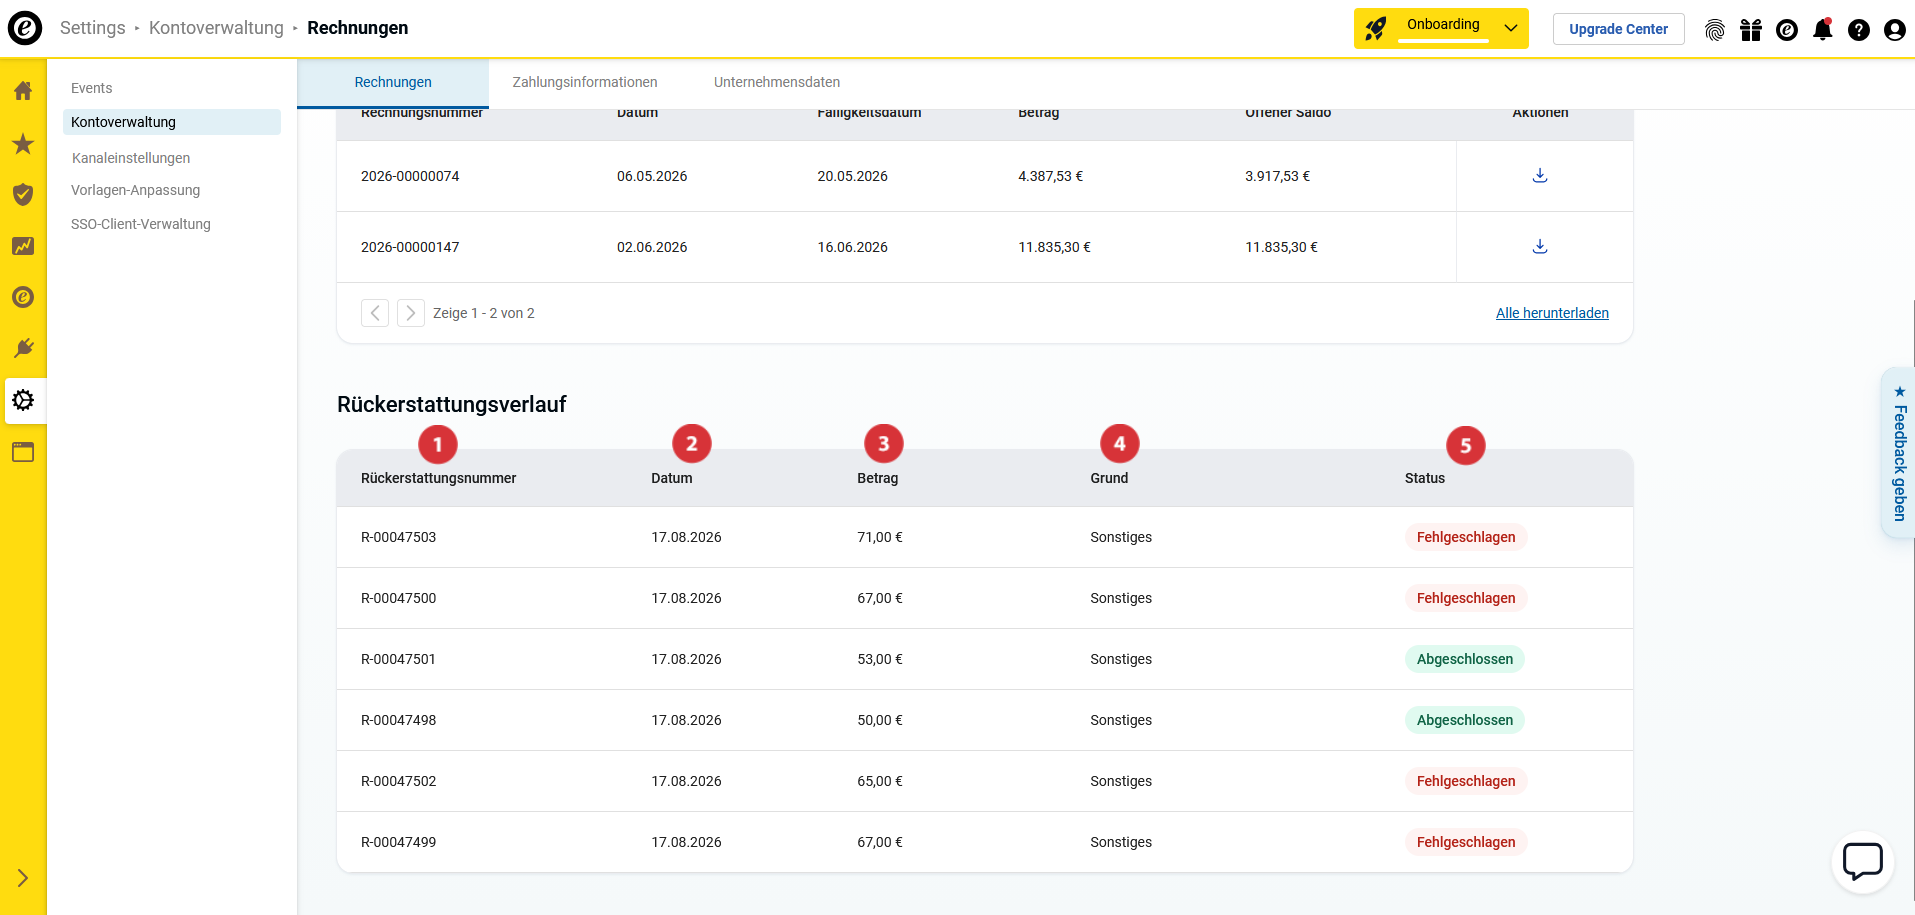The width and height of the screenshot is (1915, 915).
Task: Open the analytics chart sidebar icon
Action: (x=23, y=246)
